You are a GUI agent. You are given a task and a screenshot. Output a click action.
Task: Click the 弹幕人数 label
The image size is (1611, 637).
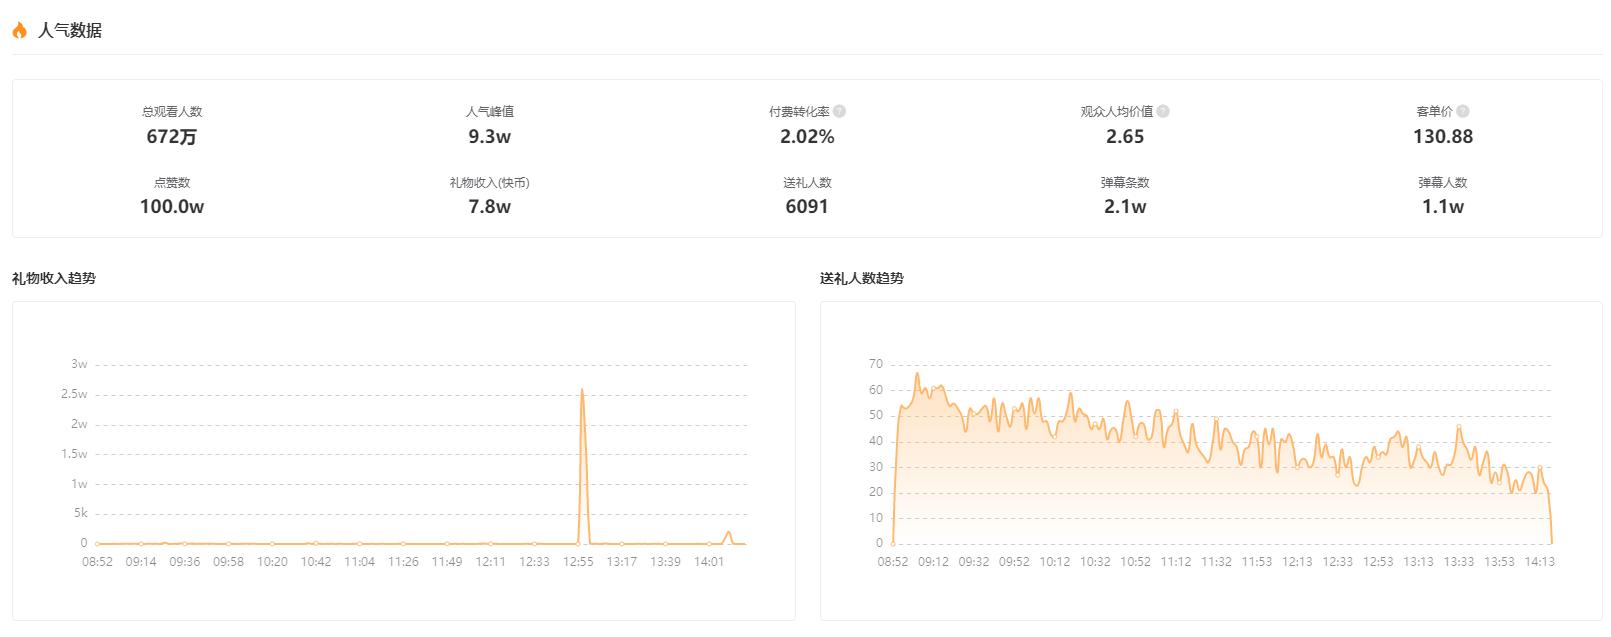pyautogui.click(x=1443, y=183)
